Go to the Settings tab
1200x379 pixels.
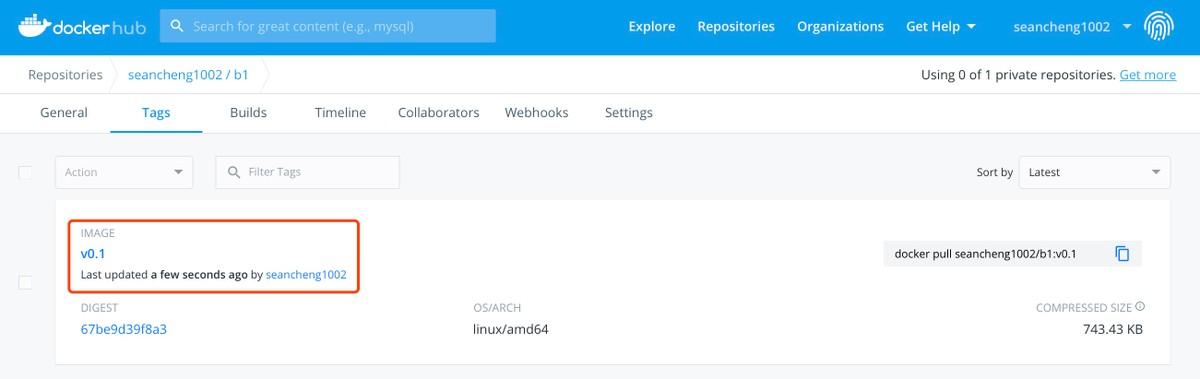pos(628,113)
